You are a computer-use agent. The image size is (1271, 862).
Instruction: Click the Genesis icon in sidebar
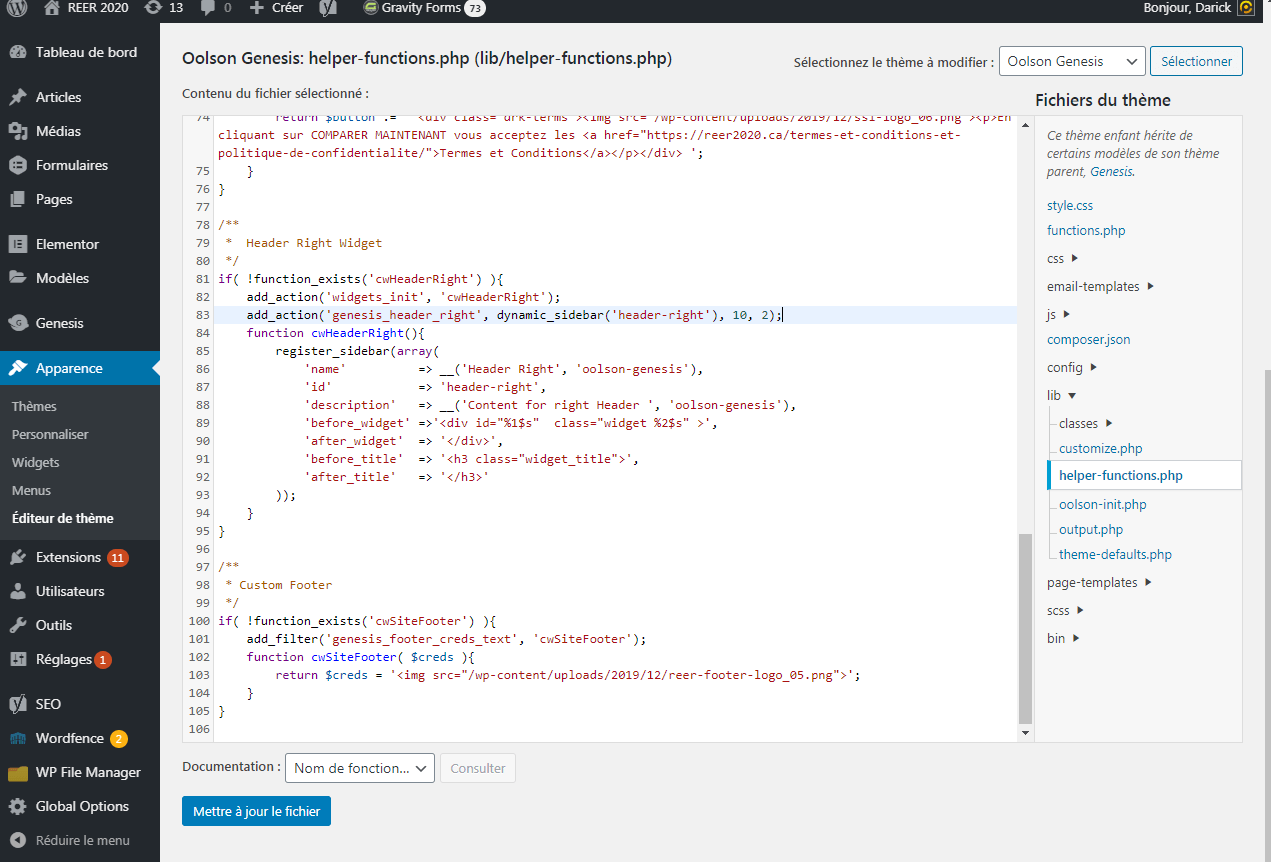coord(18,323)
